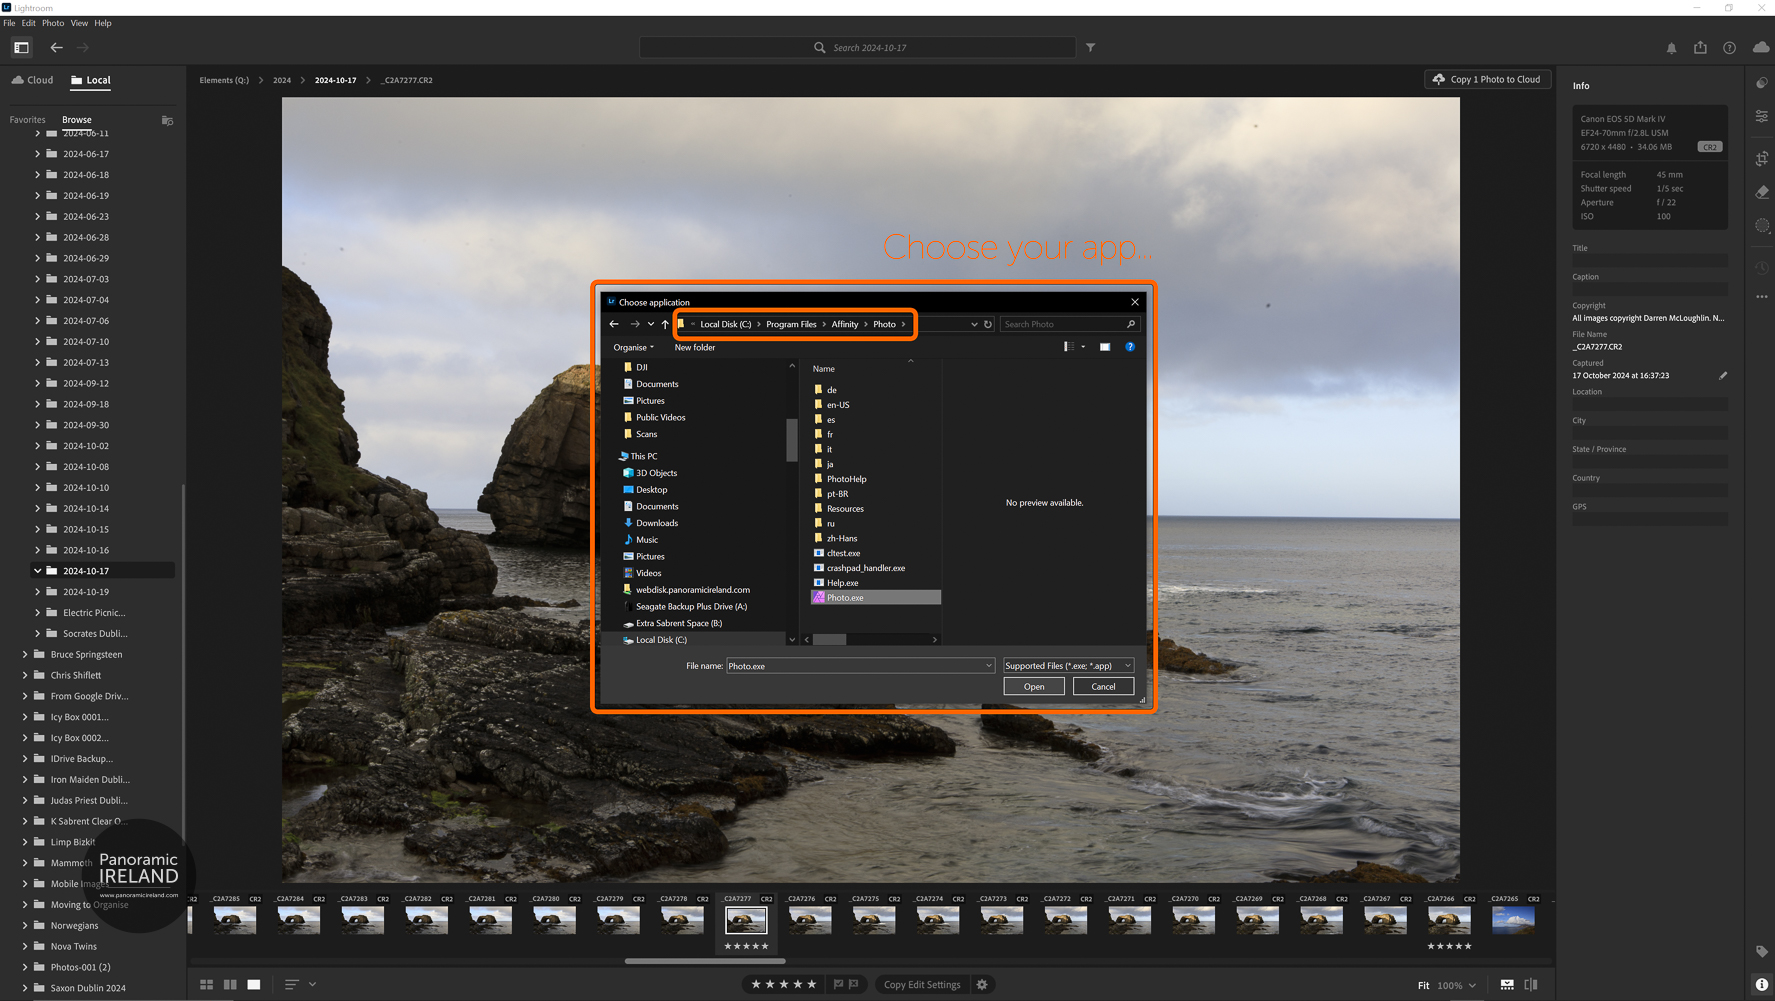Open the View menu
Viewport: 1775px width, 1001px height.
coord(79,23)
